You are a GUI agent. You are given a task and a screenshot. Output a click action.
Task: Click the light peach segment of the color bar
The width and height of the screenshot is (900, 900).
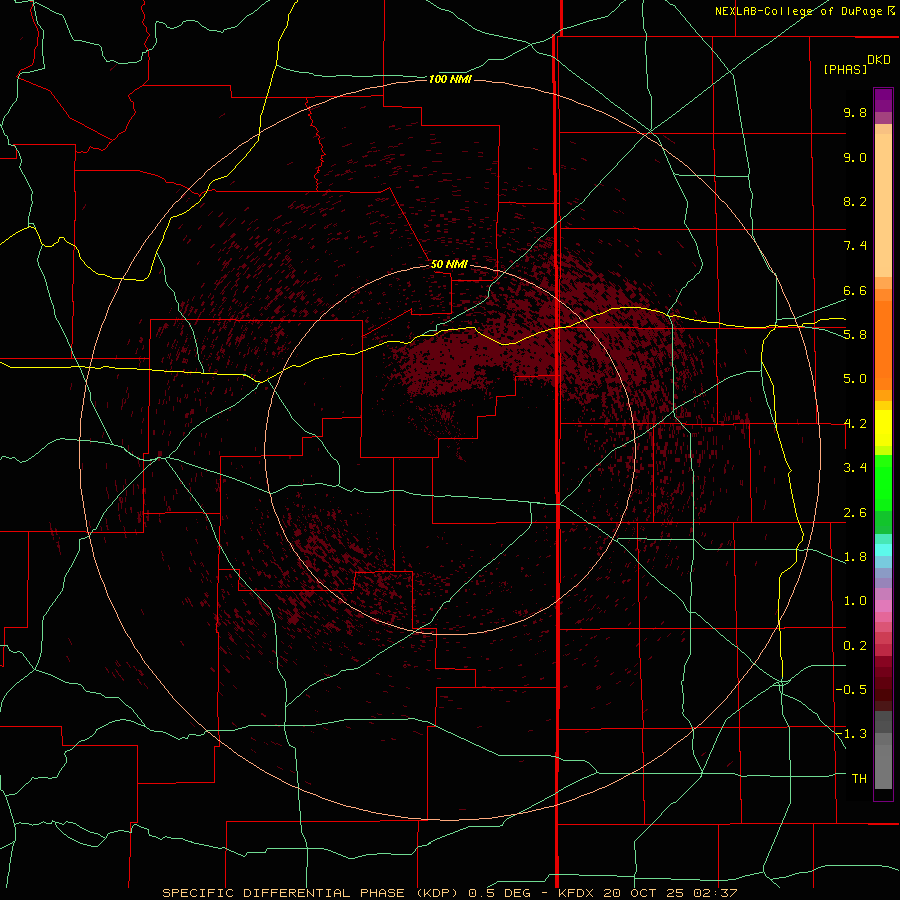(x=883, y=205)
